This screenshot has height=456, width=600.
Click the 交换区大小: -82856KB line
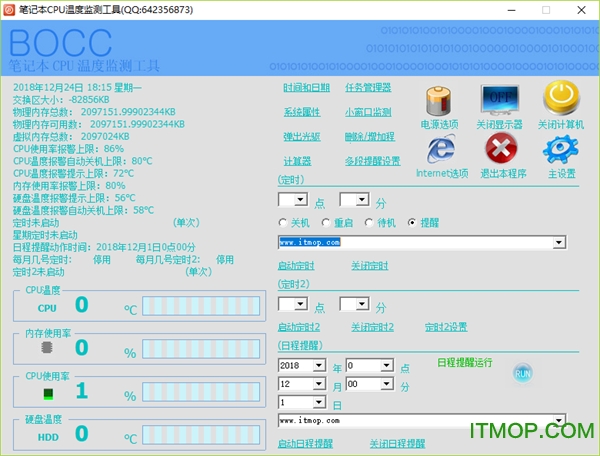click(x=61, y=100)
